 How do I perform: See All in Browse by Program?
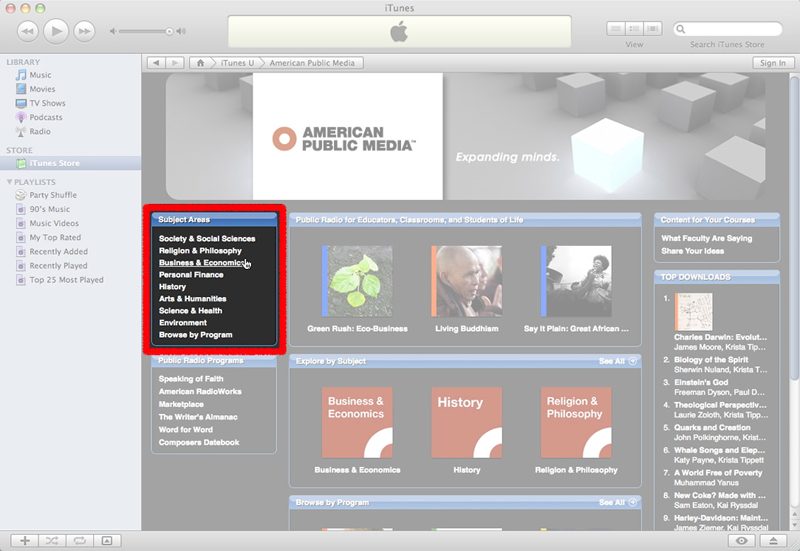[617, 503]
